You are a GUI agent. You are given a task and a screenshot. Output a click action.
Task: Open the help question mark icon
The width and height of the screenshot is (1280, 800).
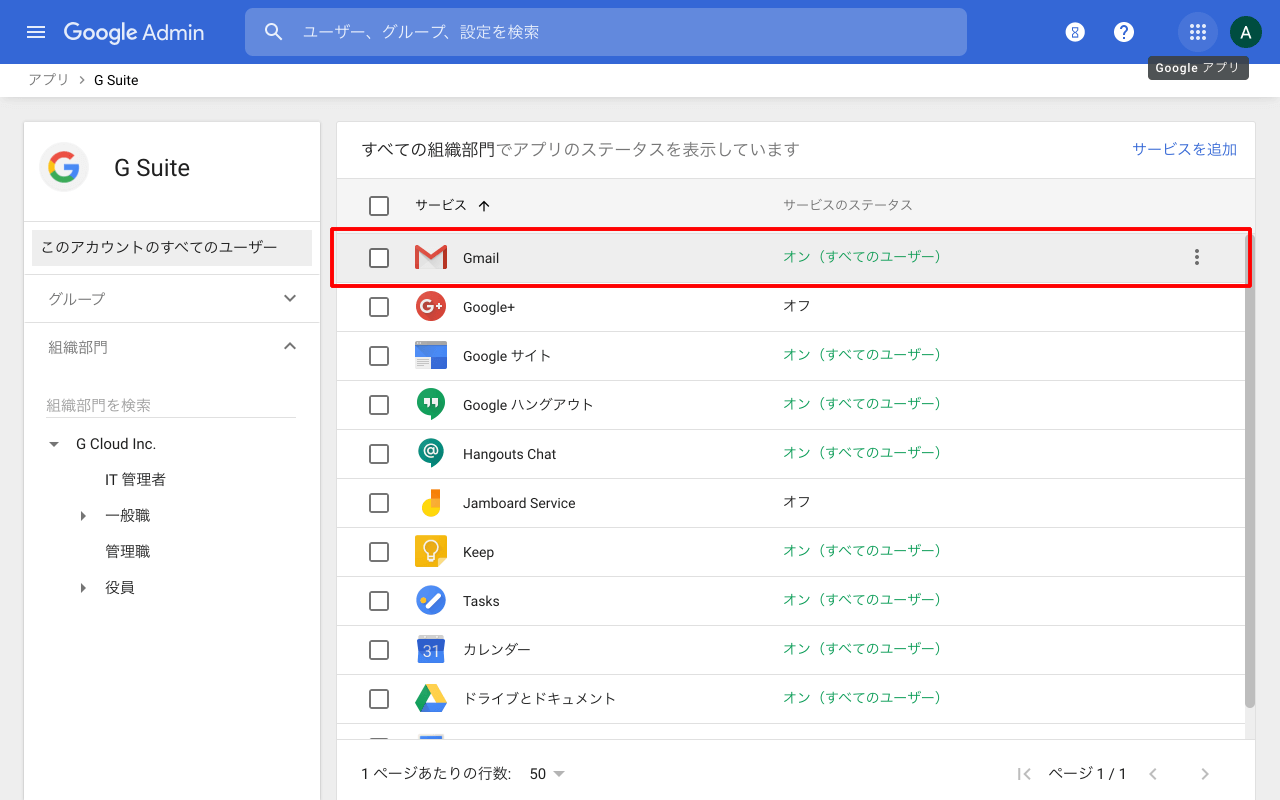click(1124, 32)
